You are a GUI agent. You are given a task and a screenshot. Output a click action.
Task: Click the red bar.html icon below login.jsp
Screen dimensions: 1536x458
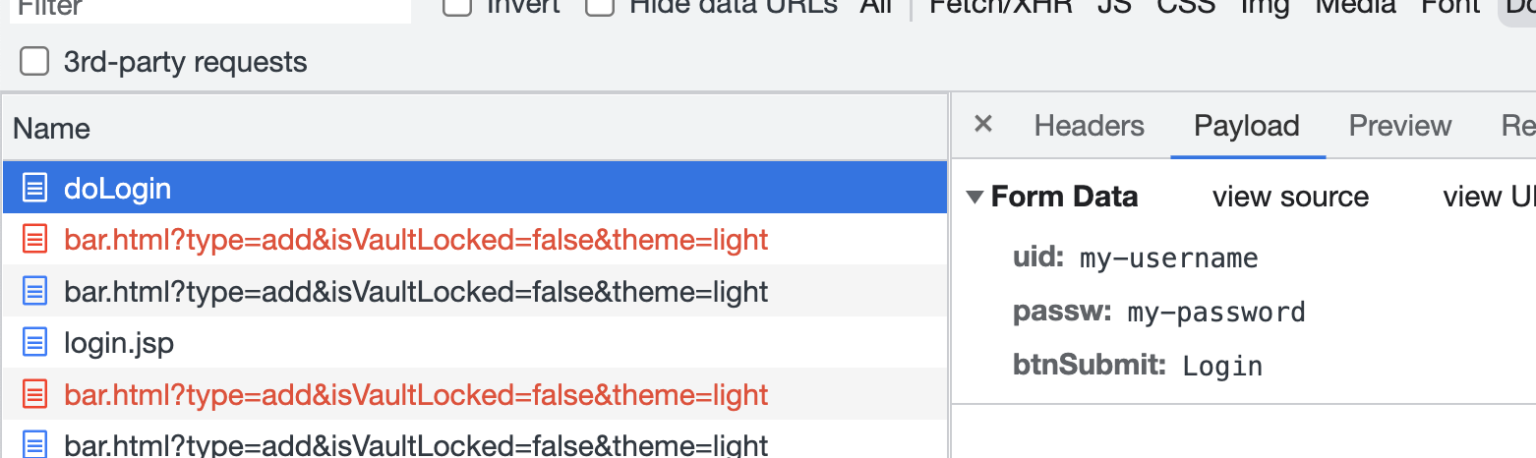point(35,395)
